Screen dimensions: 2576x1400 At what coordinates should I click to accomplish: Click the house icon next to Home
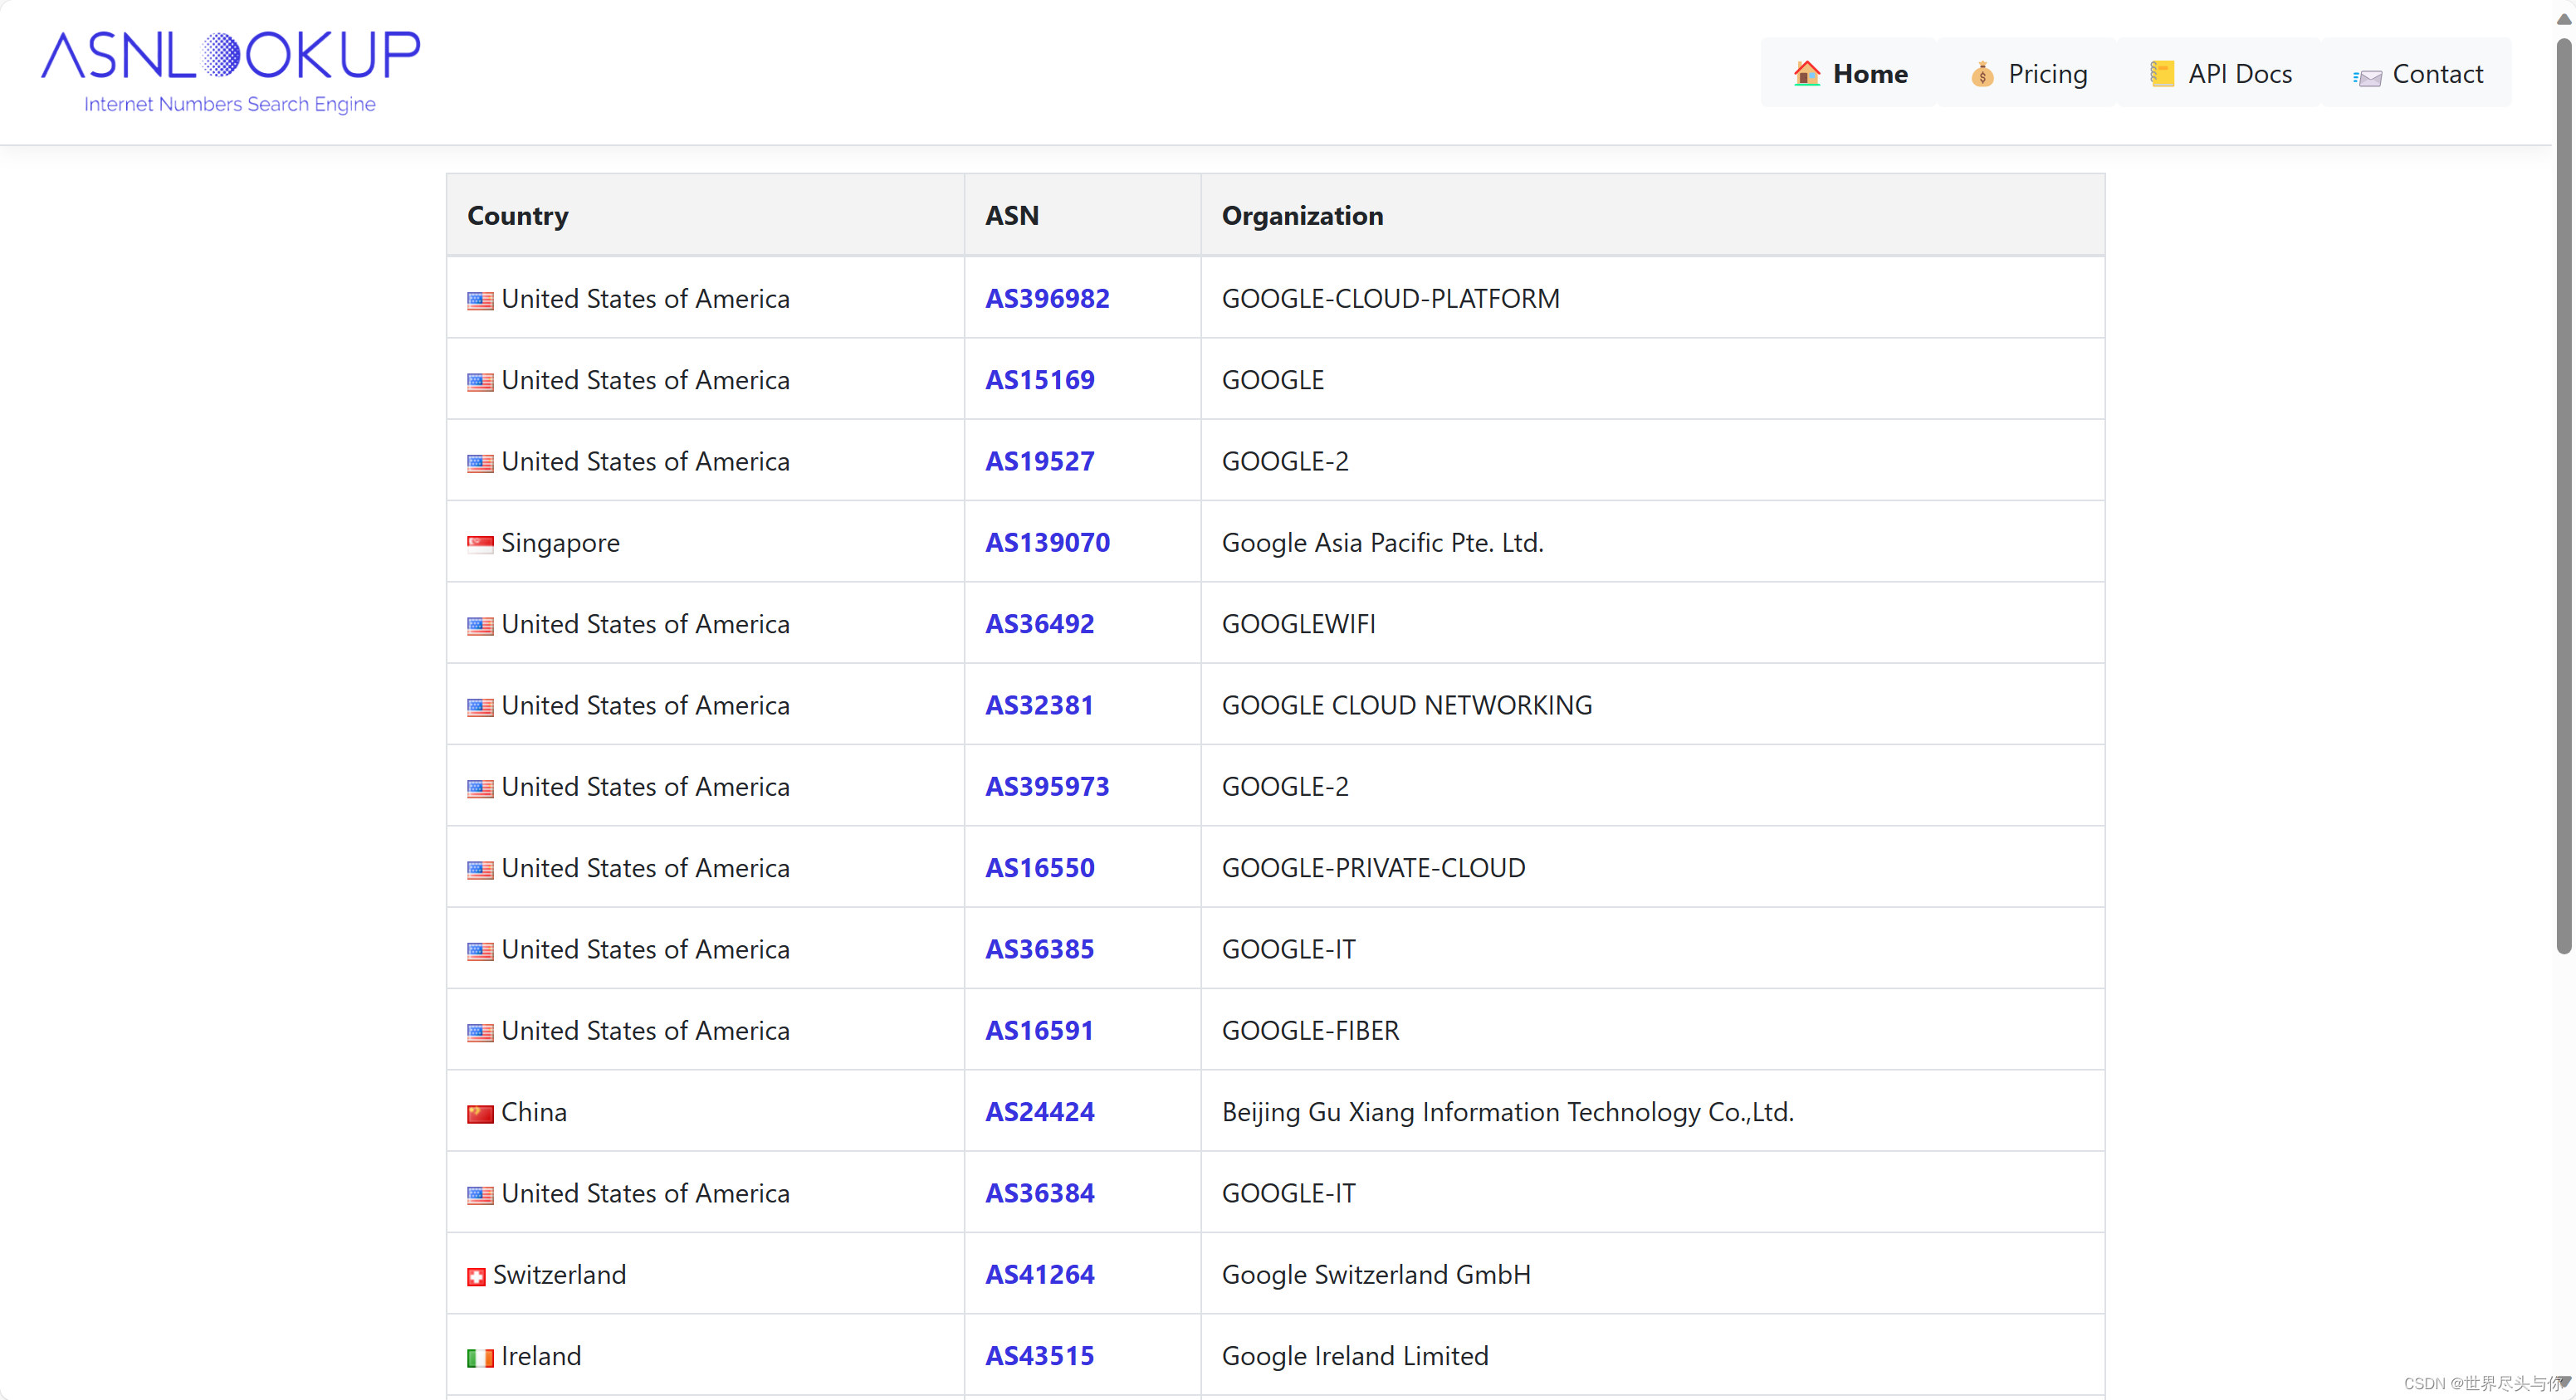(1807, 74)
